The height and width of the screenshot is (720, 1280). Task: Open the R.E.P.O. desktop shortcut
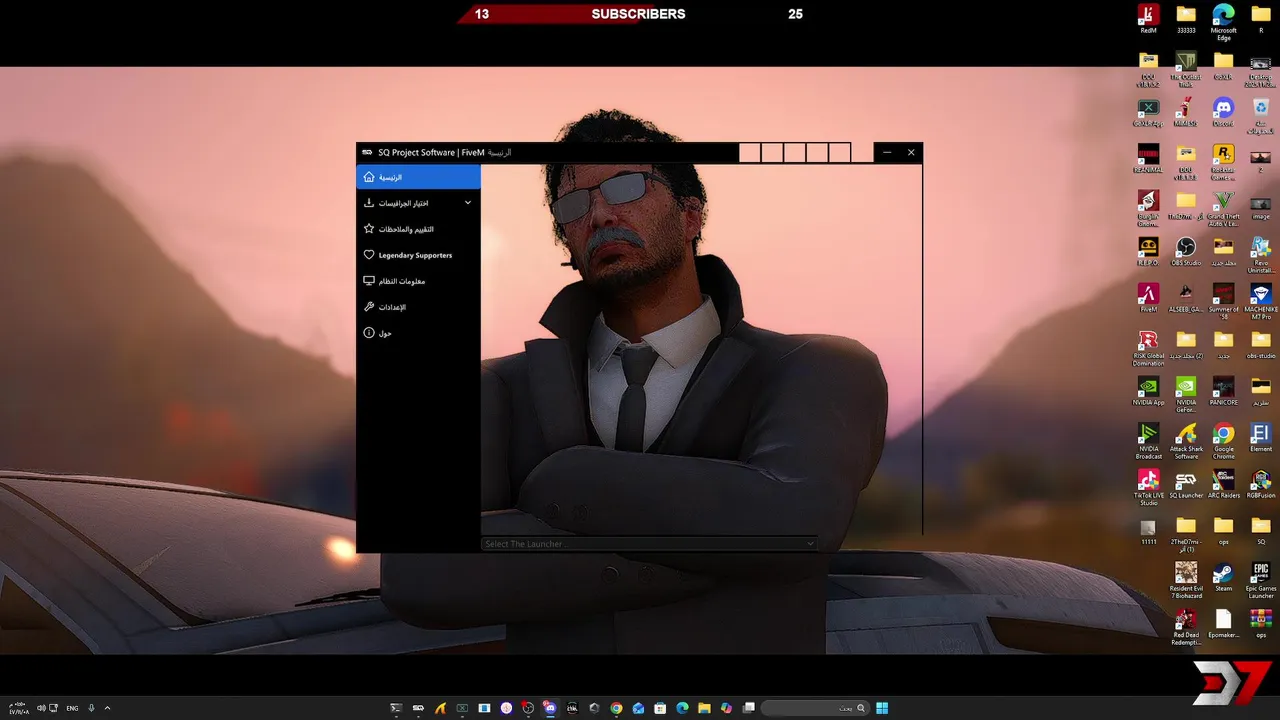1148,250
